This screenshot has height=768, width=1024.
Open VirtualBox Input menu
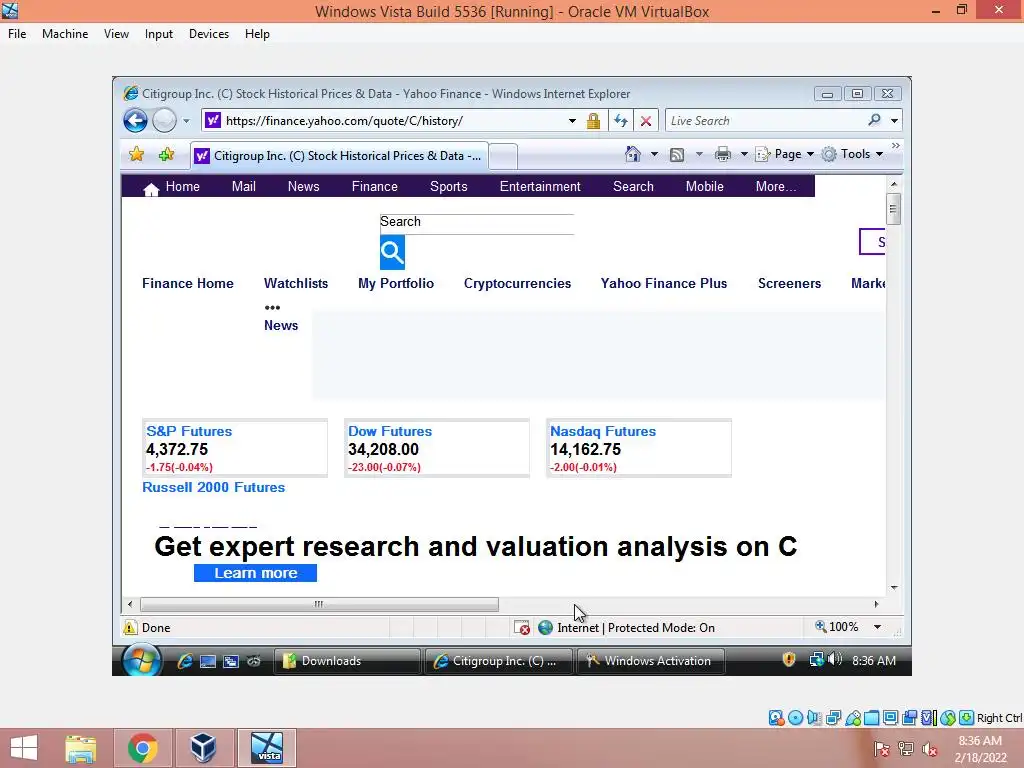pos(159,34)
